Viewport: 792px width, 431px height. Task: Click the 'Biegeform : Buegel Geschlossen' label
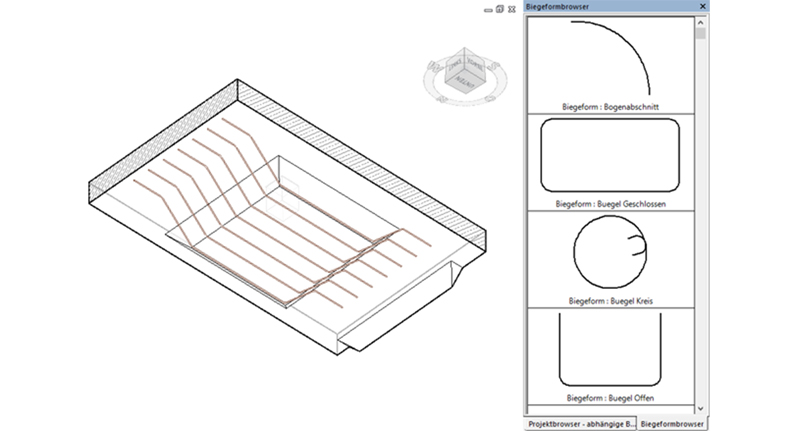click(x=610, y=204)
